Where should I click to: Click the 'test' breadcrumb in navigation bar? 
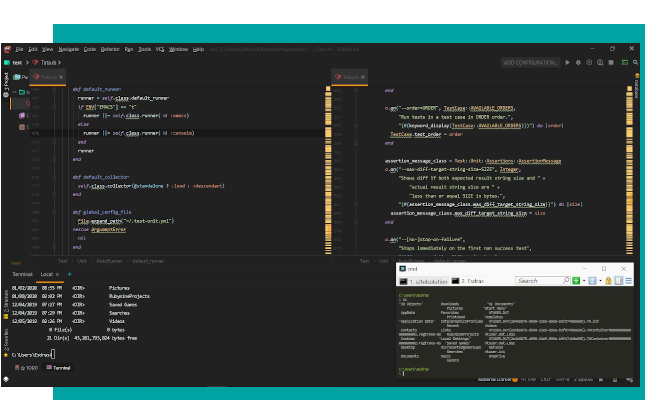point(17,63)
